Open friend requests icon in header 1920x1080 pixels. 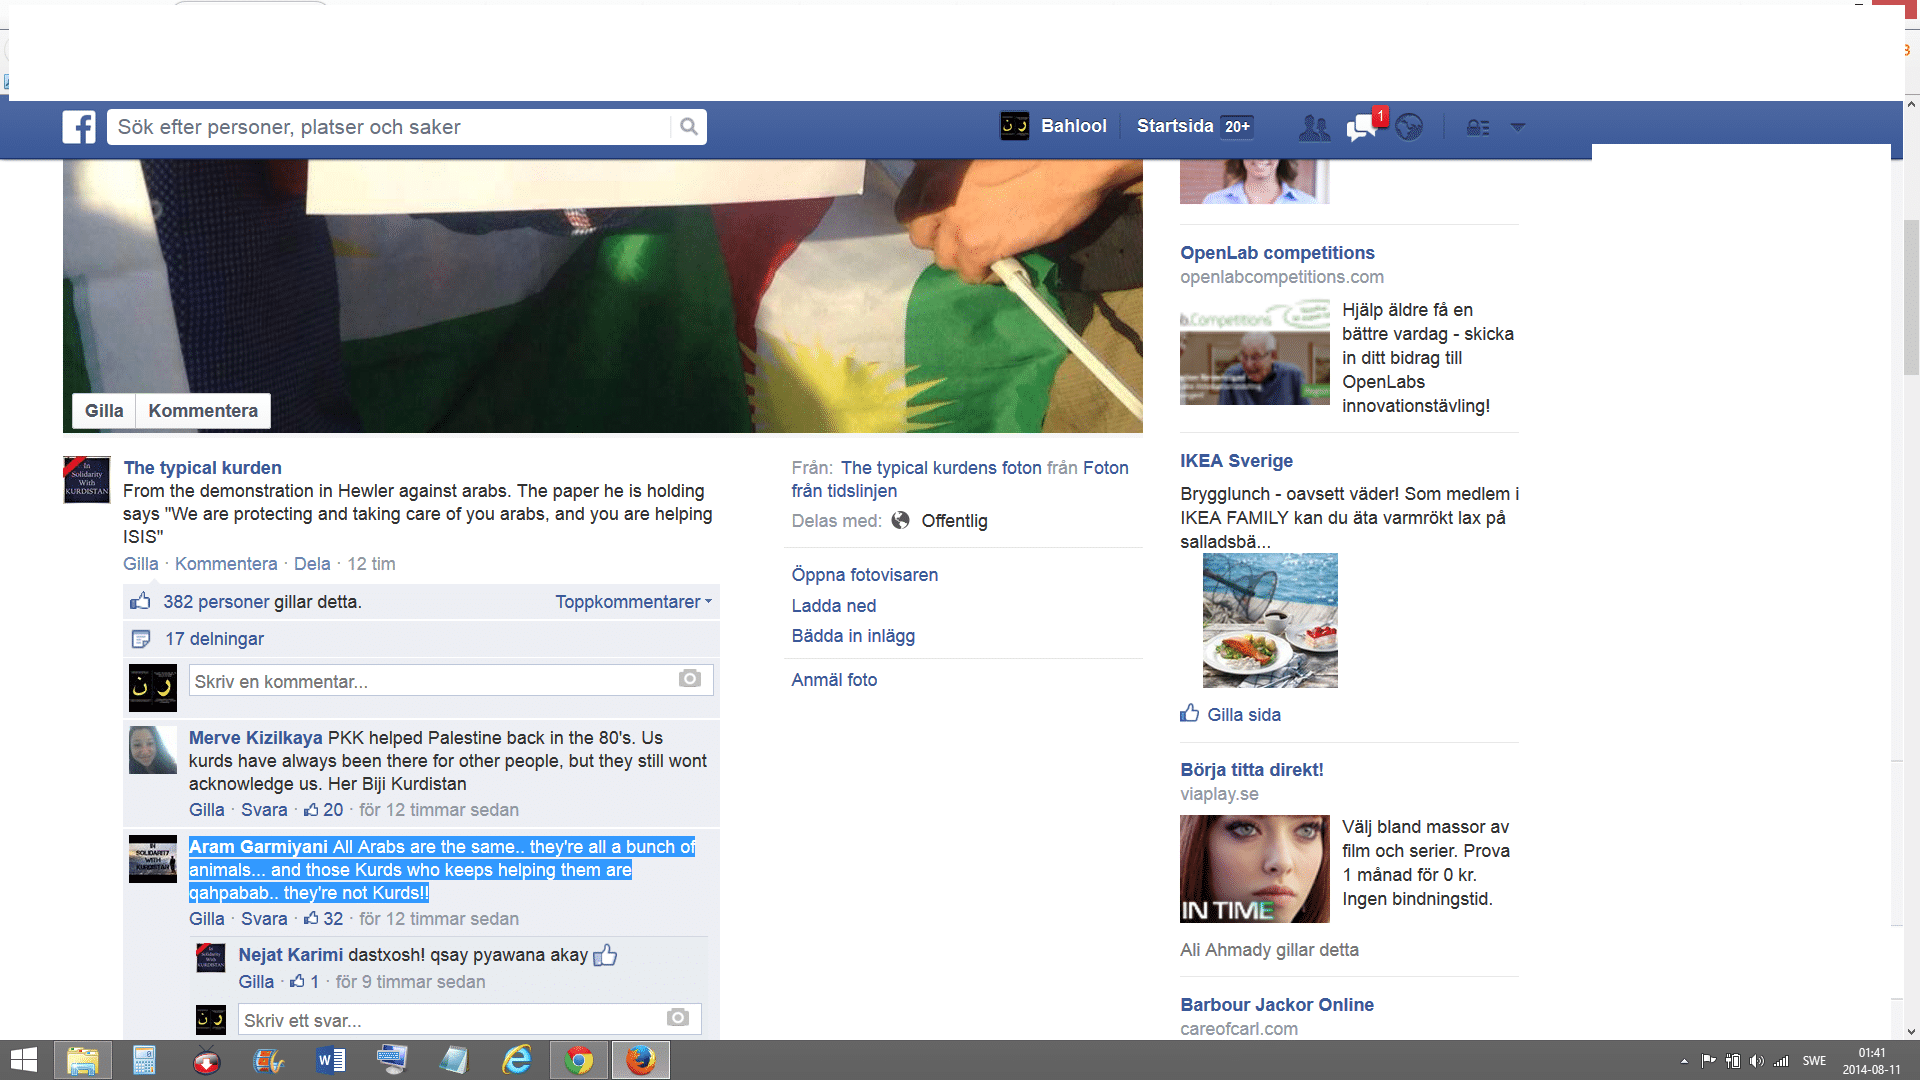pyautogui.click(x=1314, y=127)
